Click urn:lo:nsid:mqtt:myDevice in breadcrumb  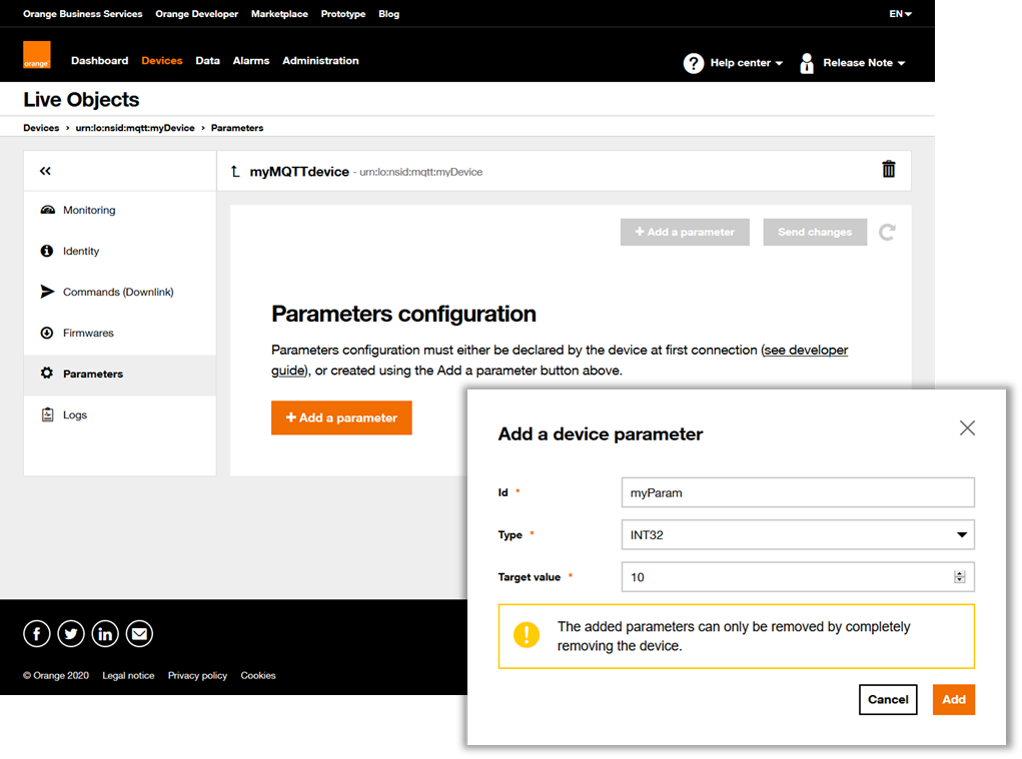[135, 128]
